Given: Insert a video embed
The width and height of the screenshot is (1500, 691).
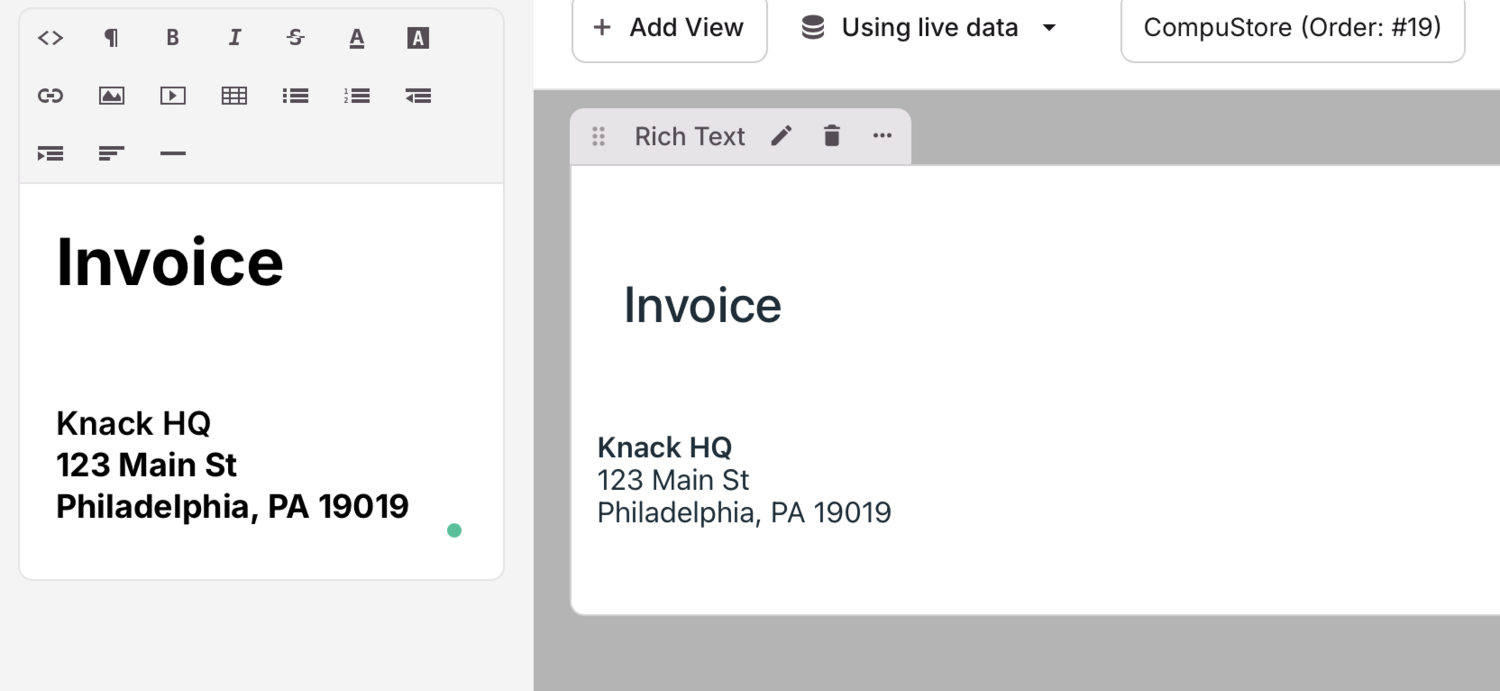Looking at the screenshot, I should tap(172, 95).
